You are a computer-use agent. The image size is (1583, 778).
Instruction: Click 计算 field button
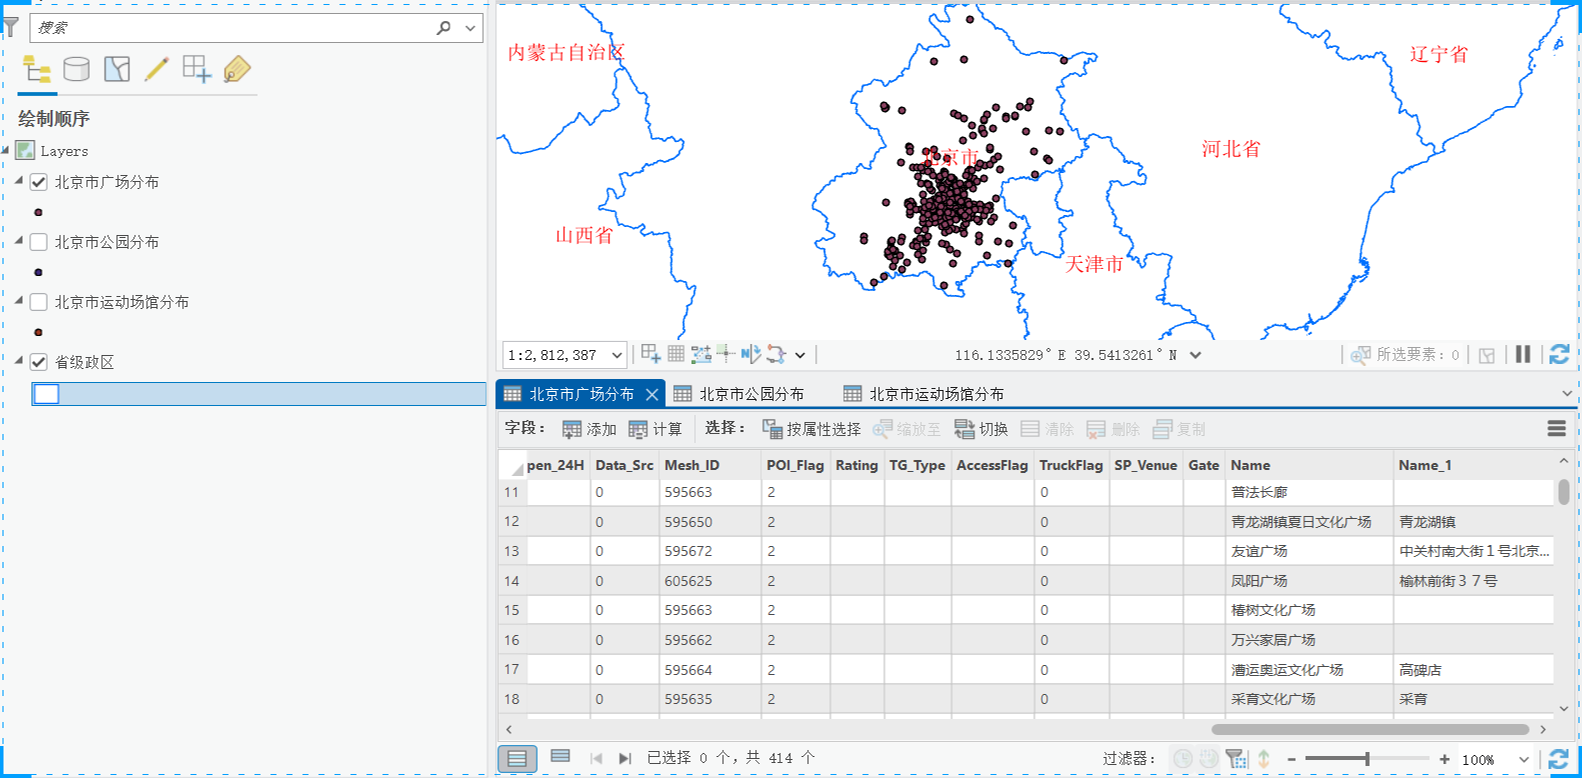point(655,429)
